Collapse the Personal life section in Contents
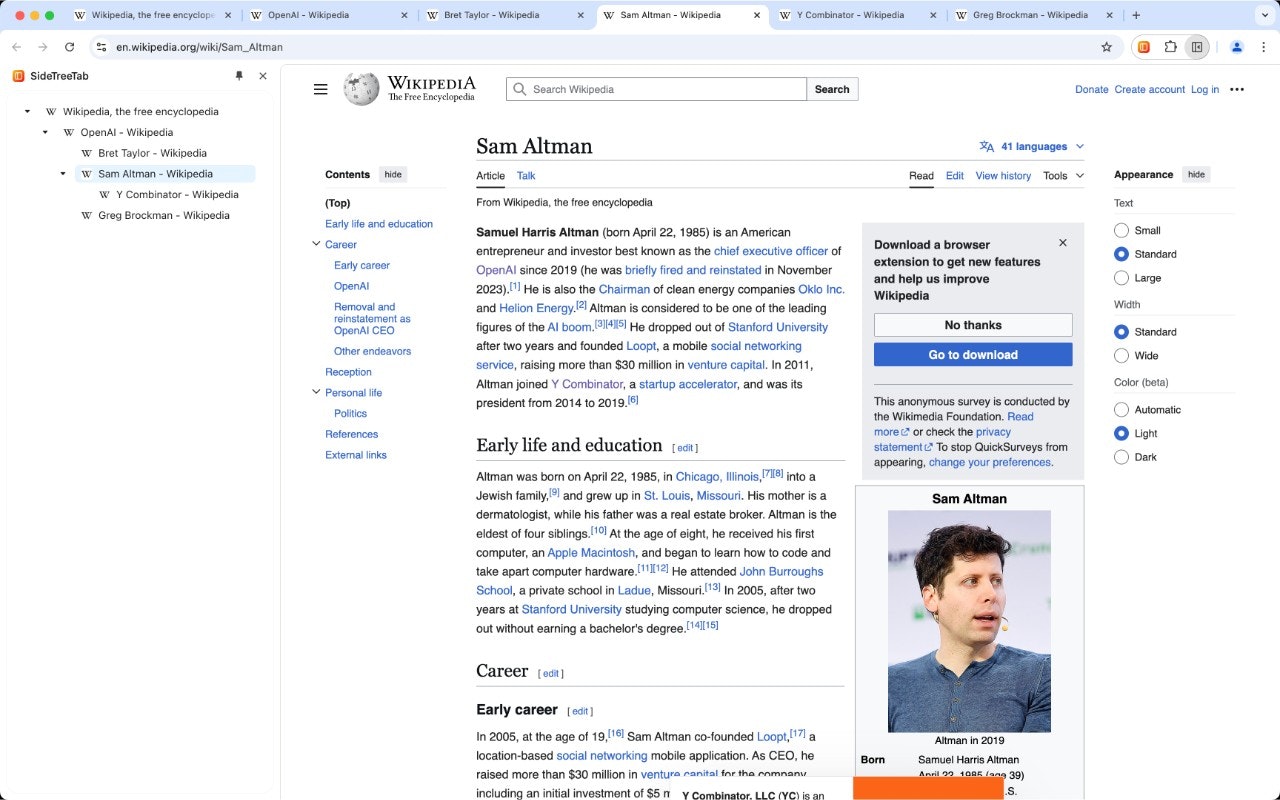 pyautogui.click(x=316, y=392)
